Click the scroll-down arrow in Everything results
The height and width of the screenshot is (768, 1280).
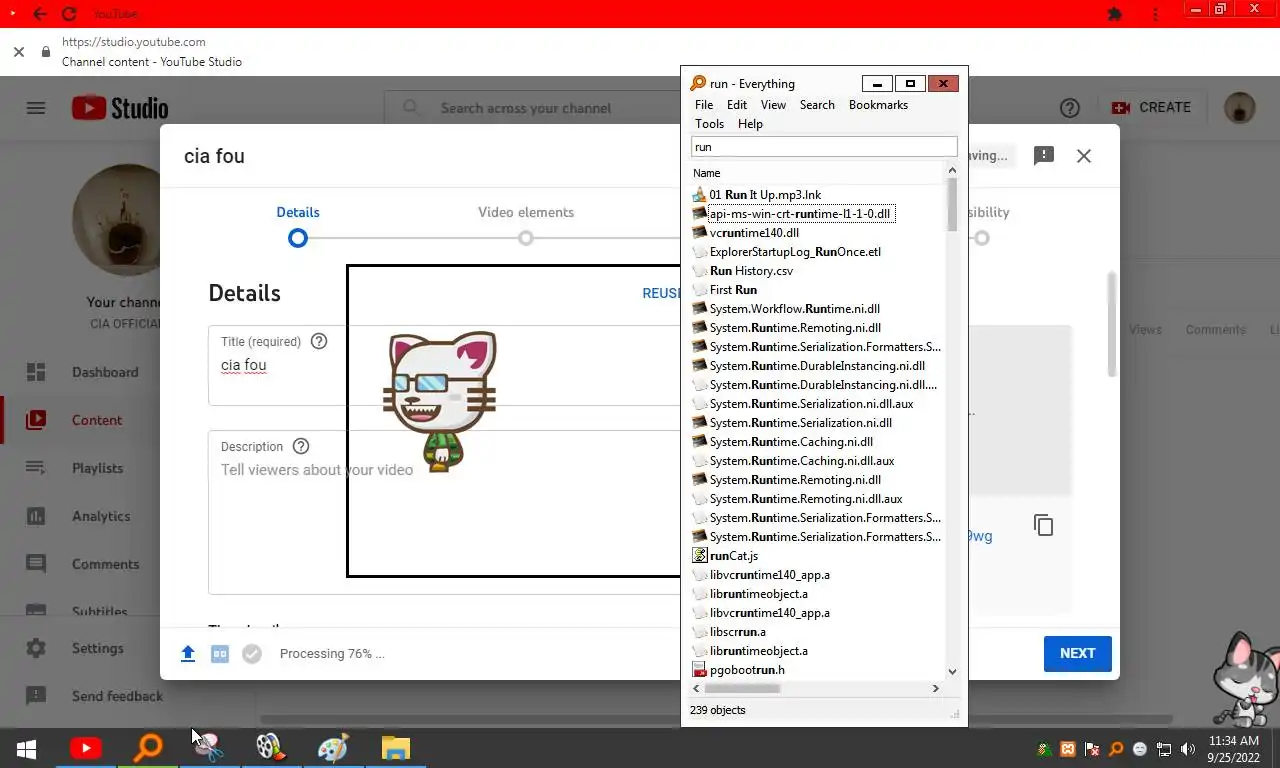952,672
